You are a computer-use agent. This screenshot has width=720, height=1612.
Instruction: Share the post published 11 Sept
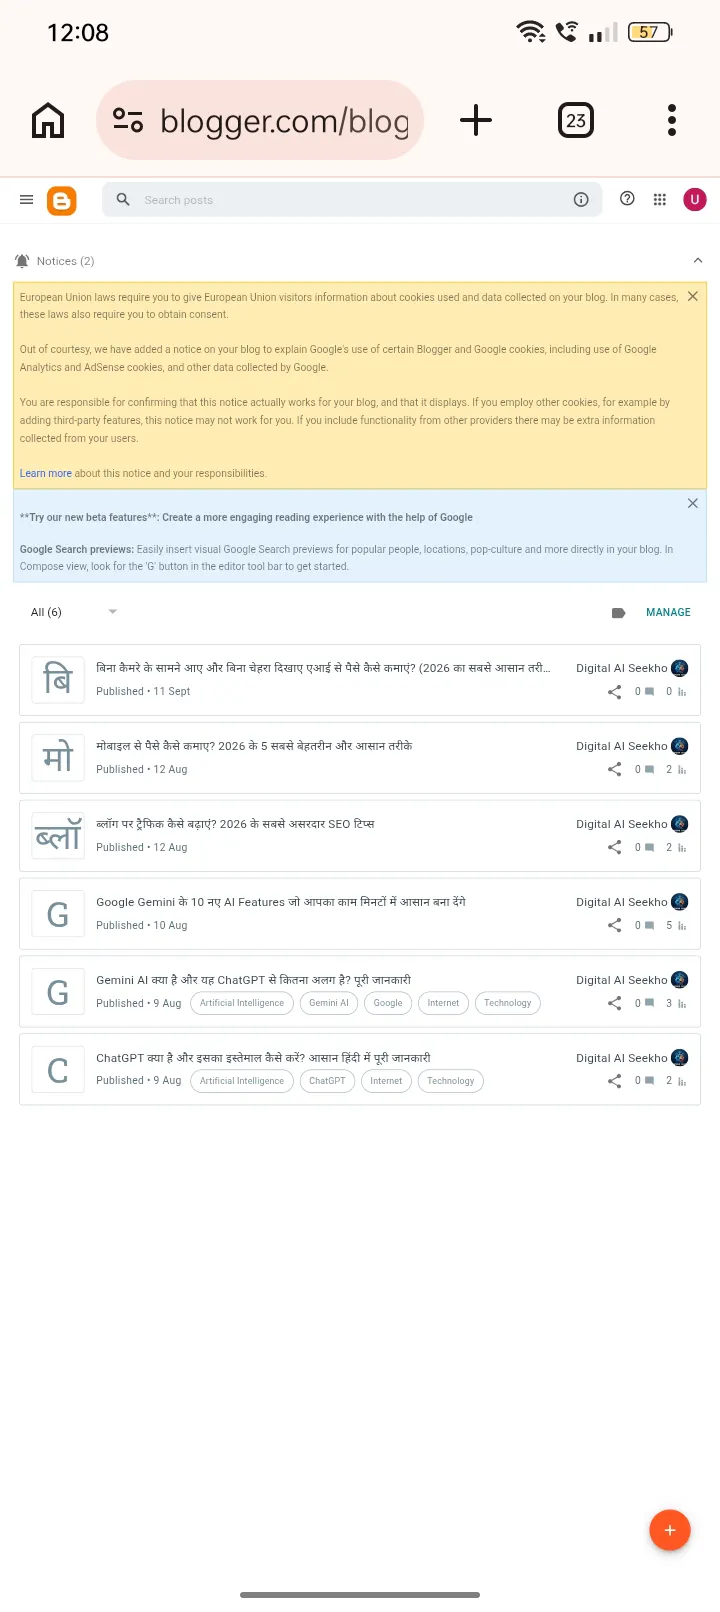click(x=615, y=692)
